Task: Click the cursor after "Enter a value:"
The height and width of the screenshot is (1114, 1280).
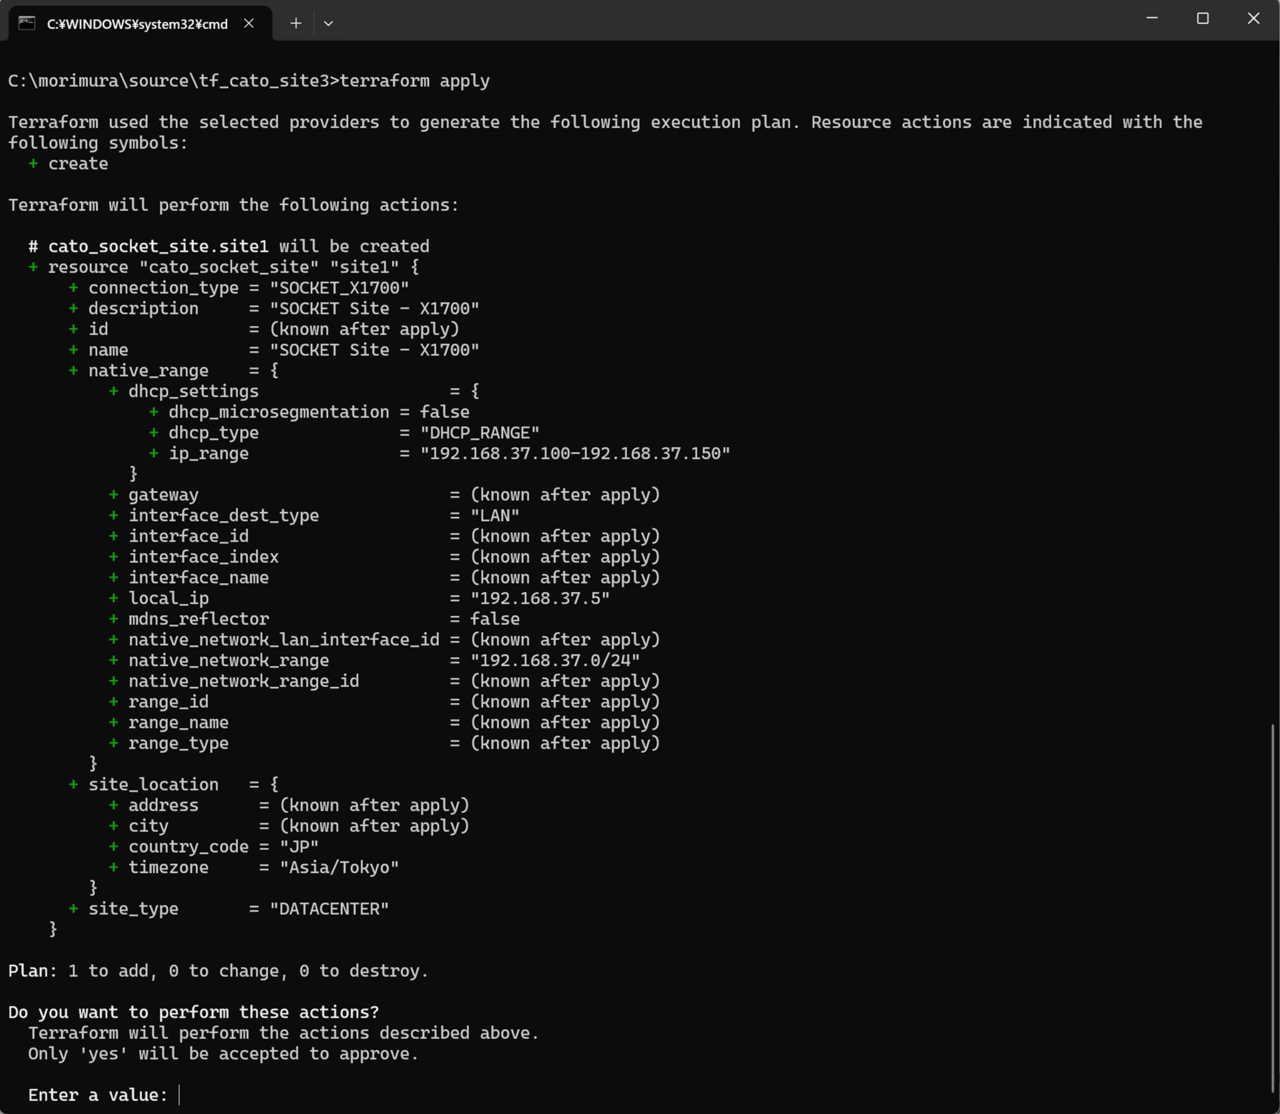Action: coord(180,1095)
